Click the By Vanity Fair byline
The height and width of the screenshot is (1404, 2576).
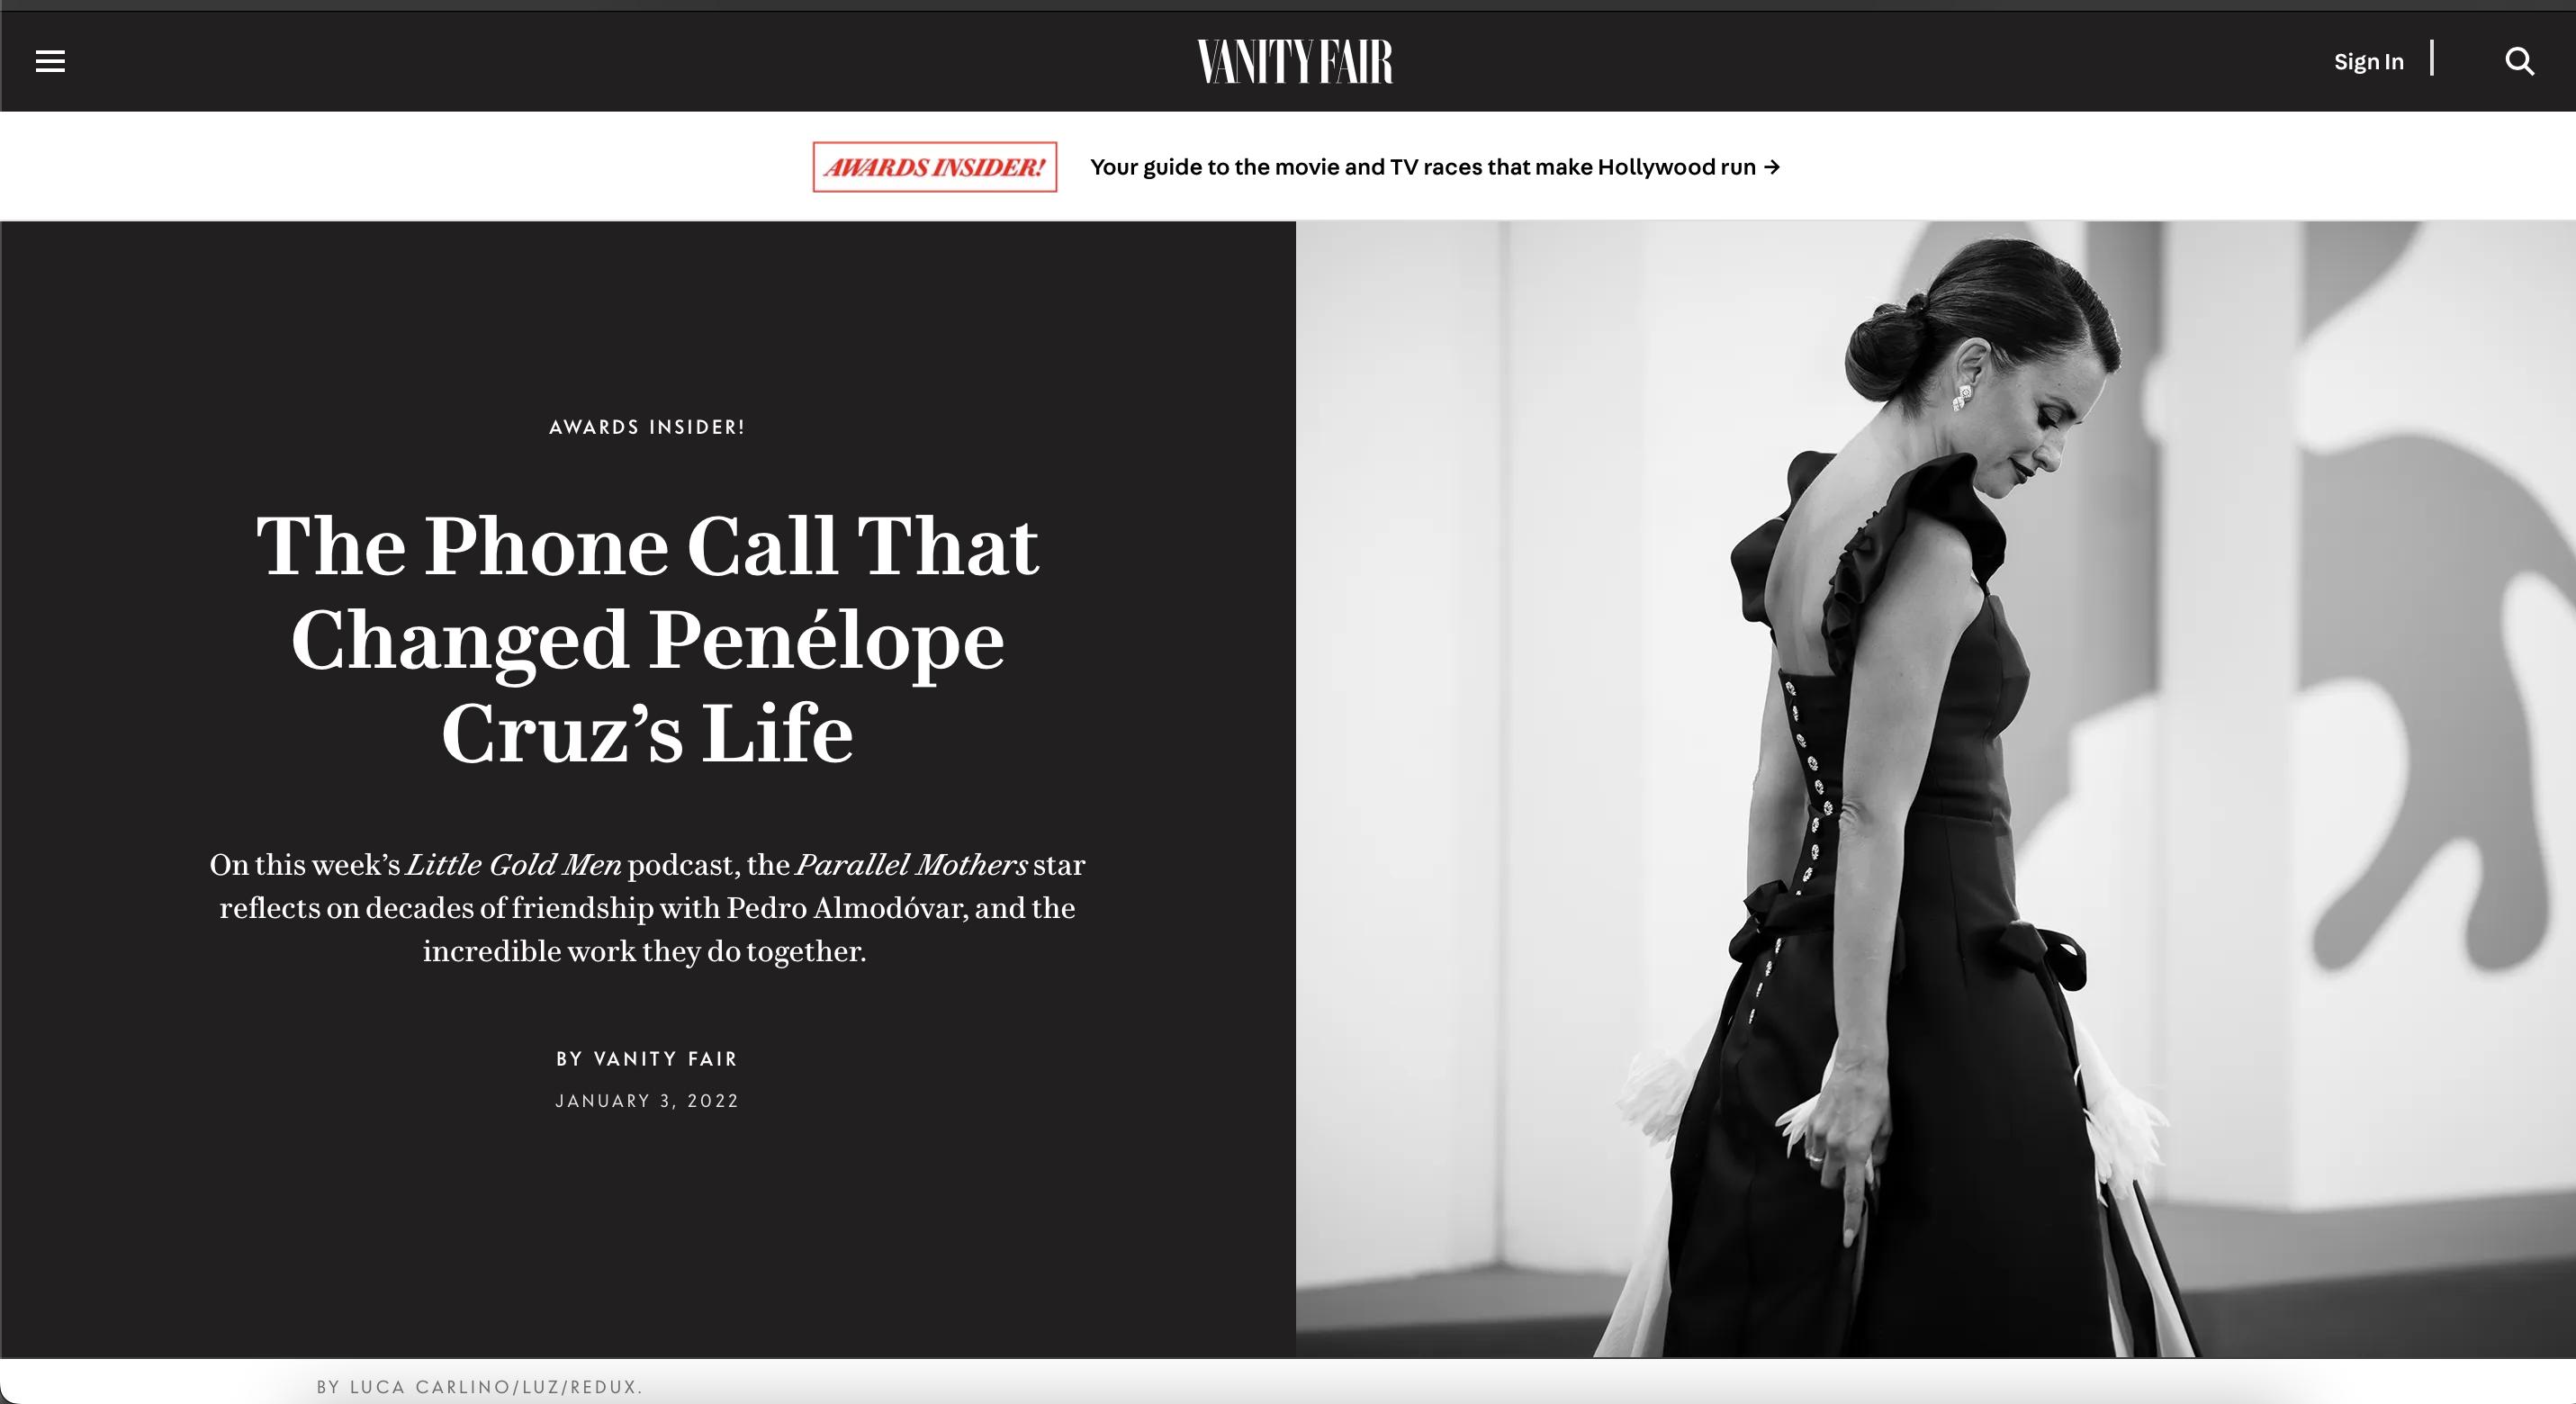[647, 1059]
